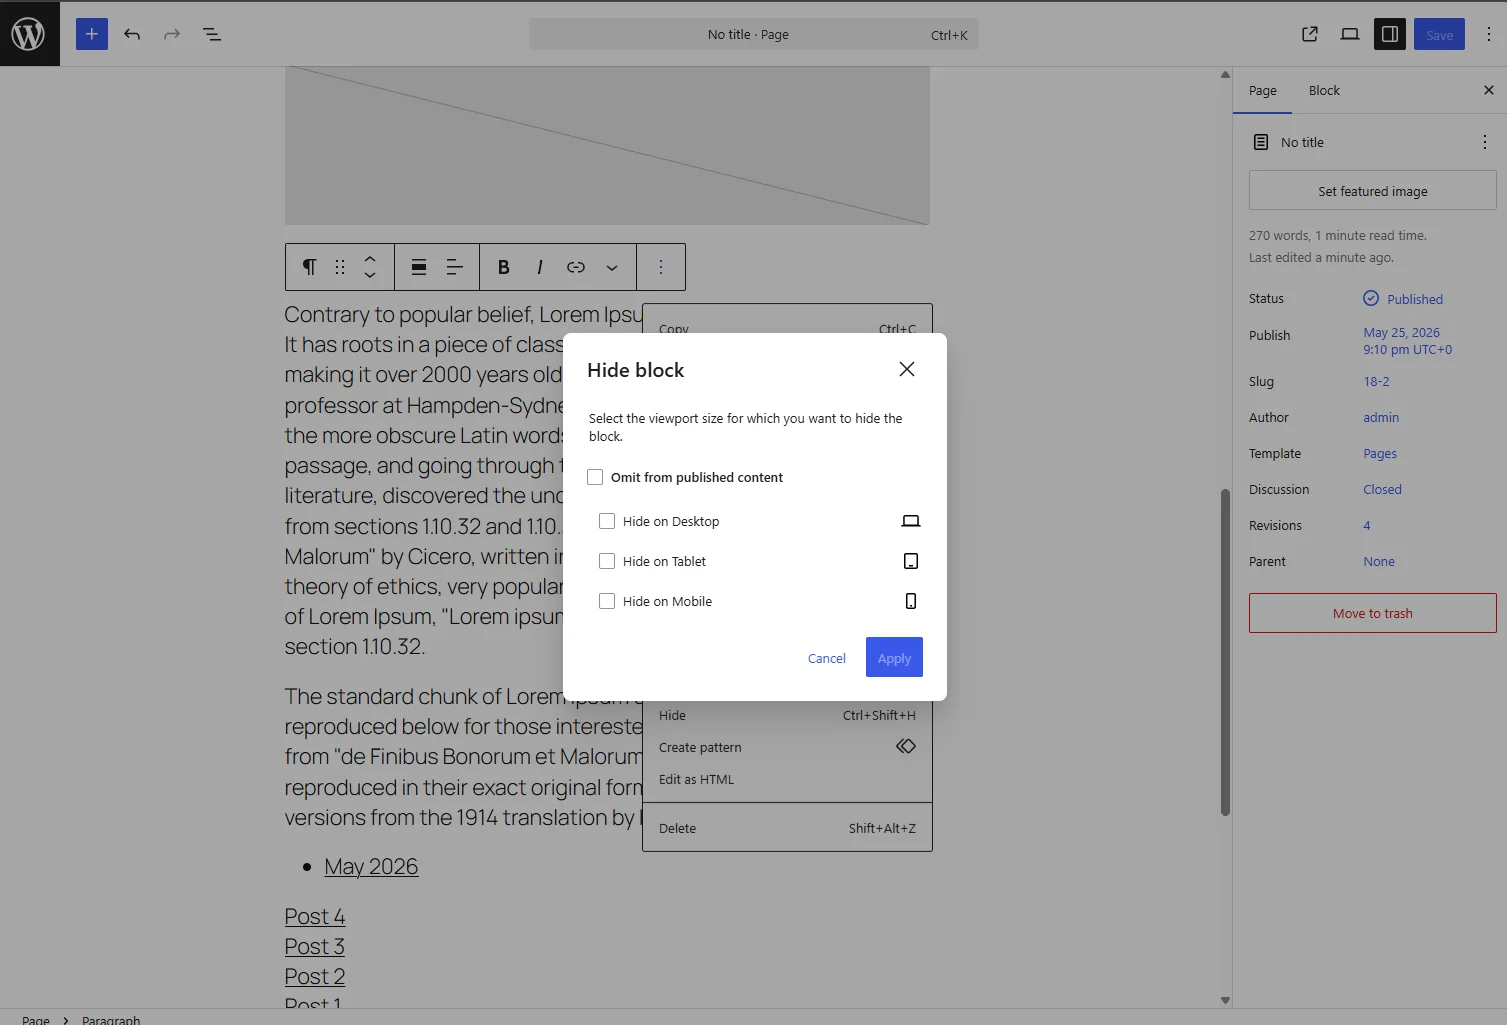Viewport: 1507px width, 1025px height.
Task: Select Hide in block menu
Action: (787, 715)
